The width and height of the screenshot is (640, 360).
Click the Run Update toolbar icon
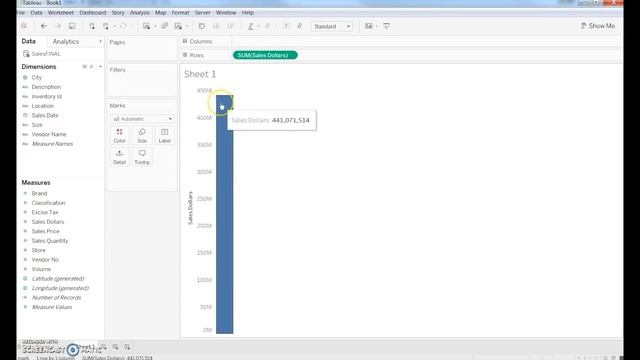123,26
